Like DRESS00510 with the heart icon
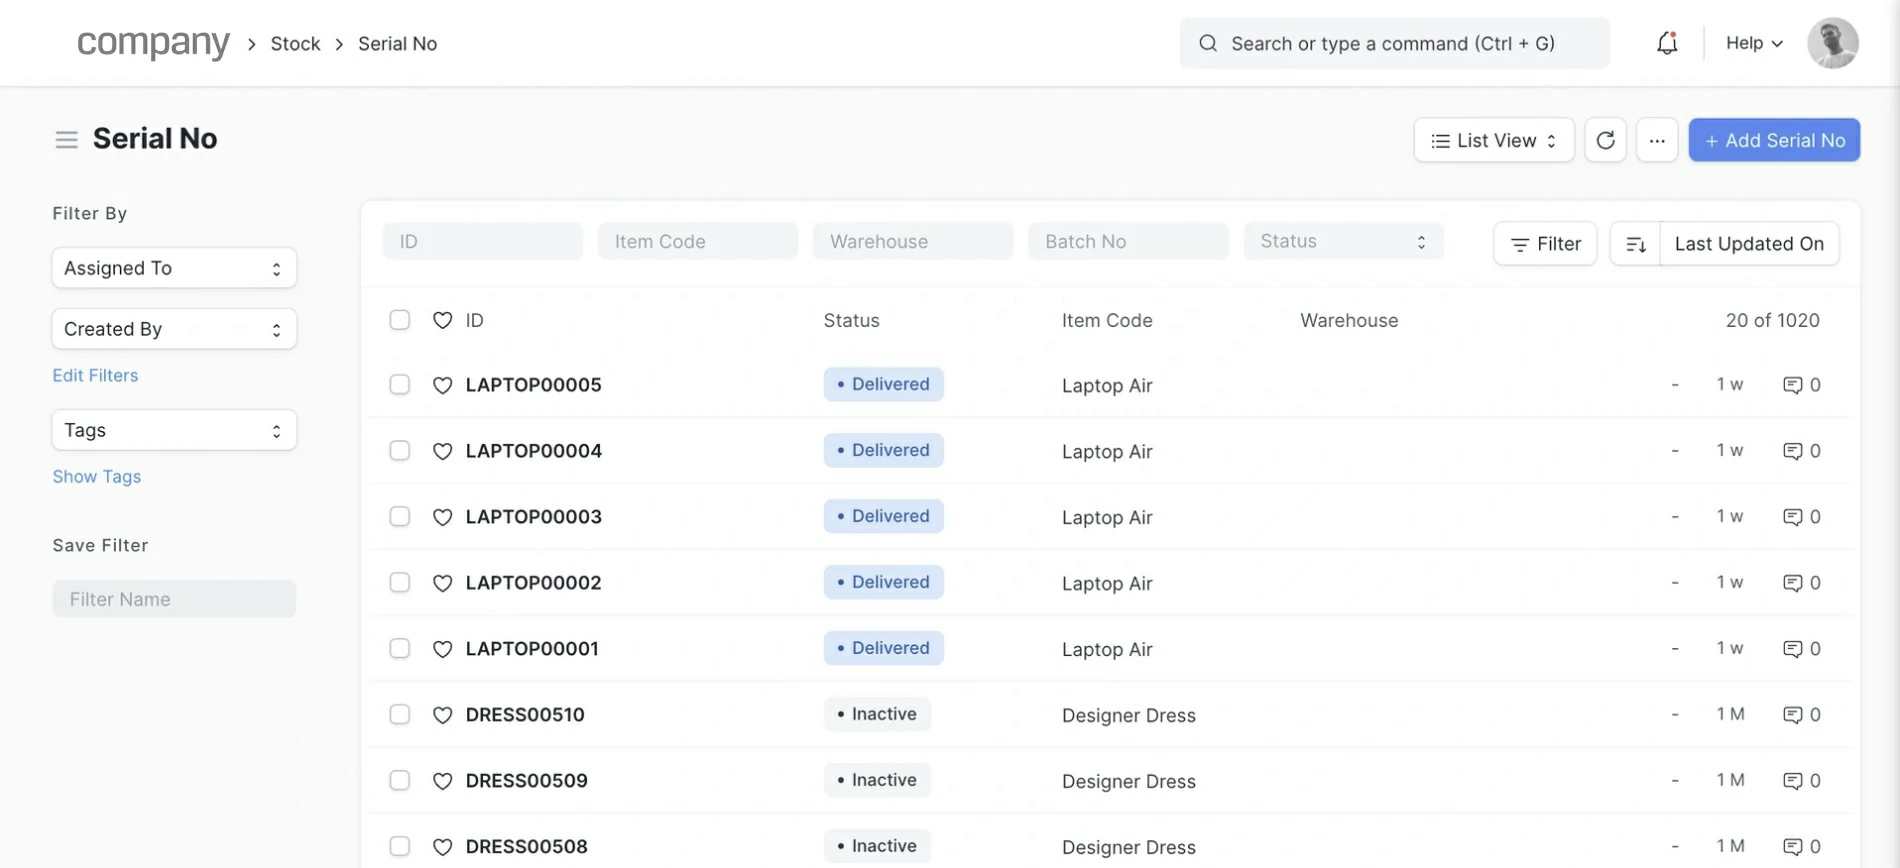Viewport: 1900px width, 868px height. pyautogui.click(x=442, y=715)
